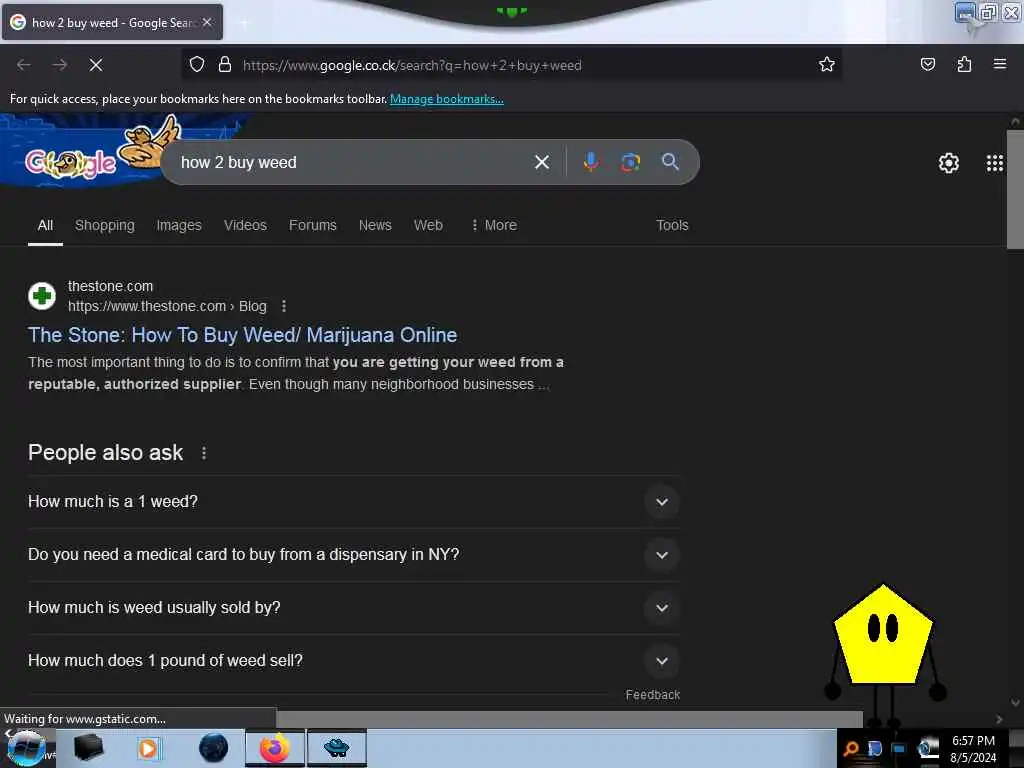Open the Manage bookmarks link
The image size is (1024, 768).
[447, 99]
